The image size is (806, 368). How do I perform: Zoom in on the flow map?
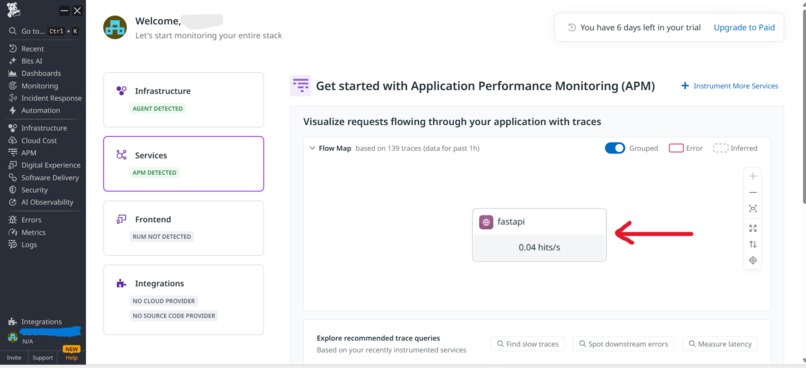pos(753,176)
